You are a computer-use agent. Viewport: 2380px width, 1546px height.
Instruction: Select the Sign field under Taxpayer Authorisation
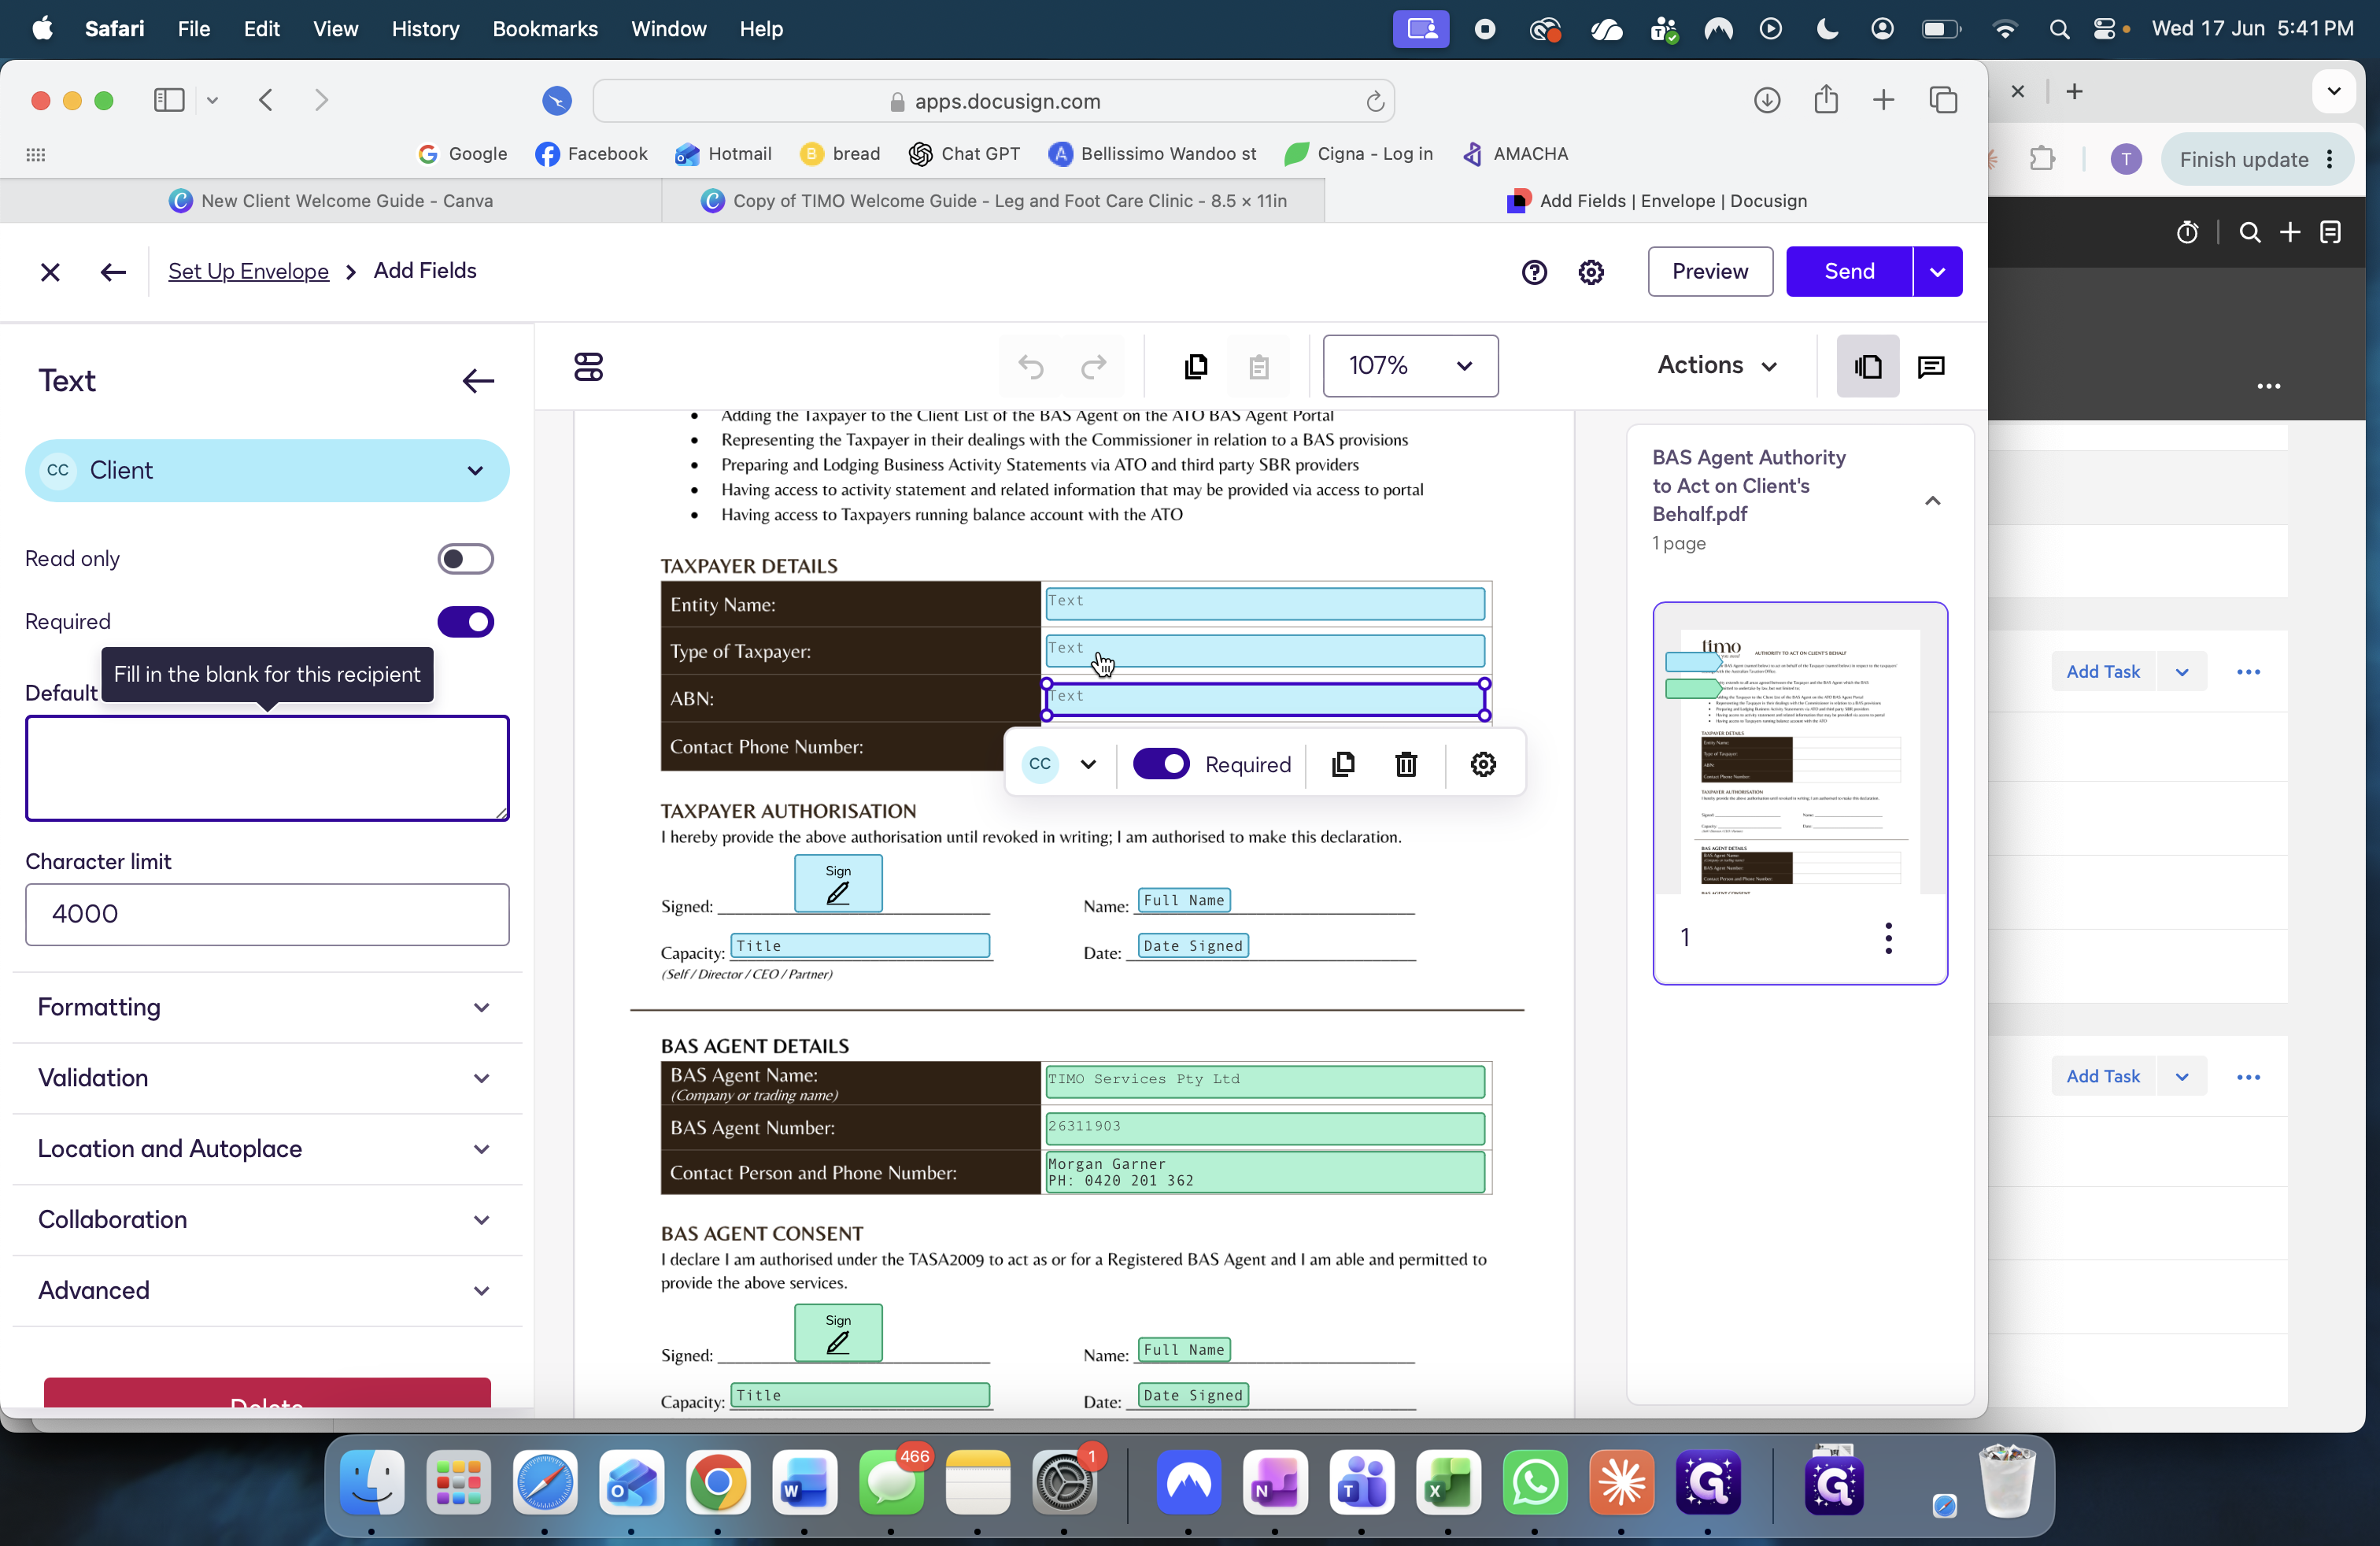(x=838, y=883)
